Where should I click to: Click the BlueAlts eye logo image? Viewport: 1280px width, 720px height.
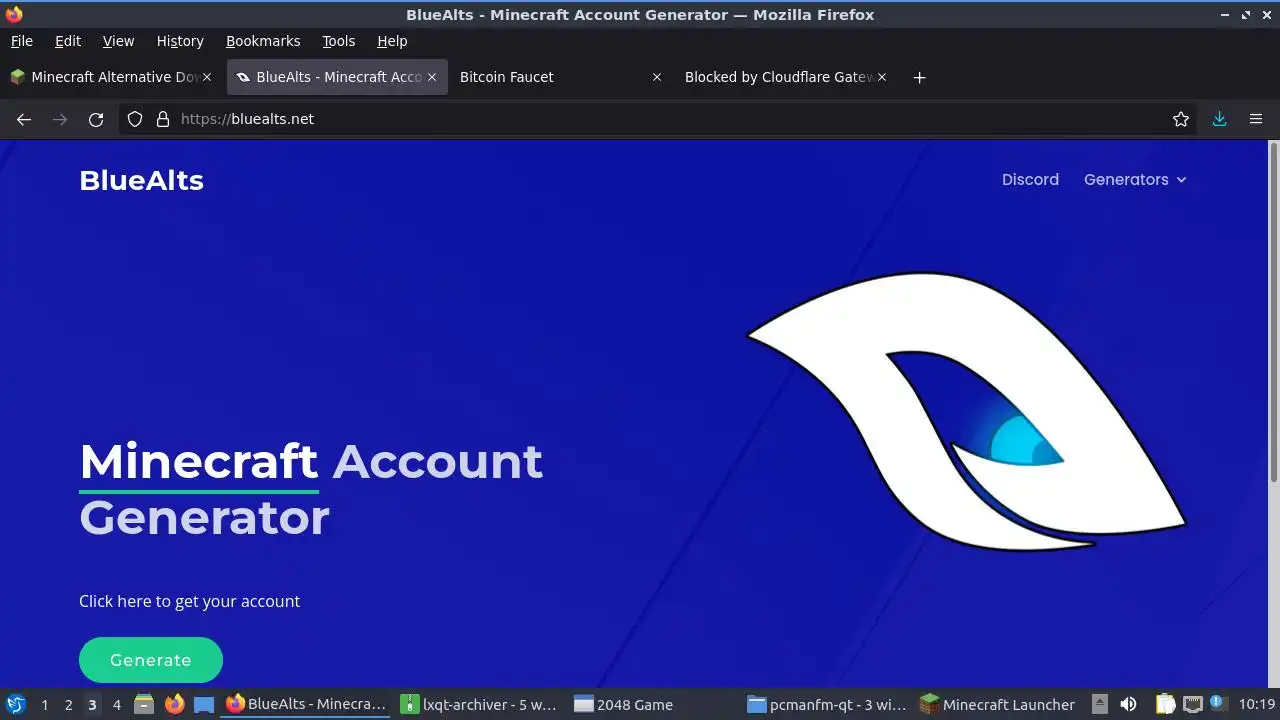(966, 411)
